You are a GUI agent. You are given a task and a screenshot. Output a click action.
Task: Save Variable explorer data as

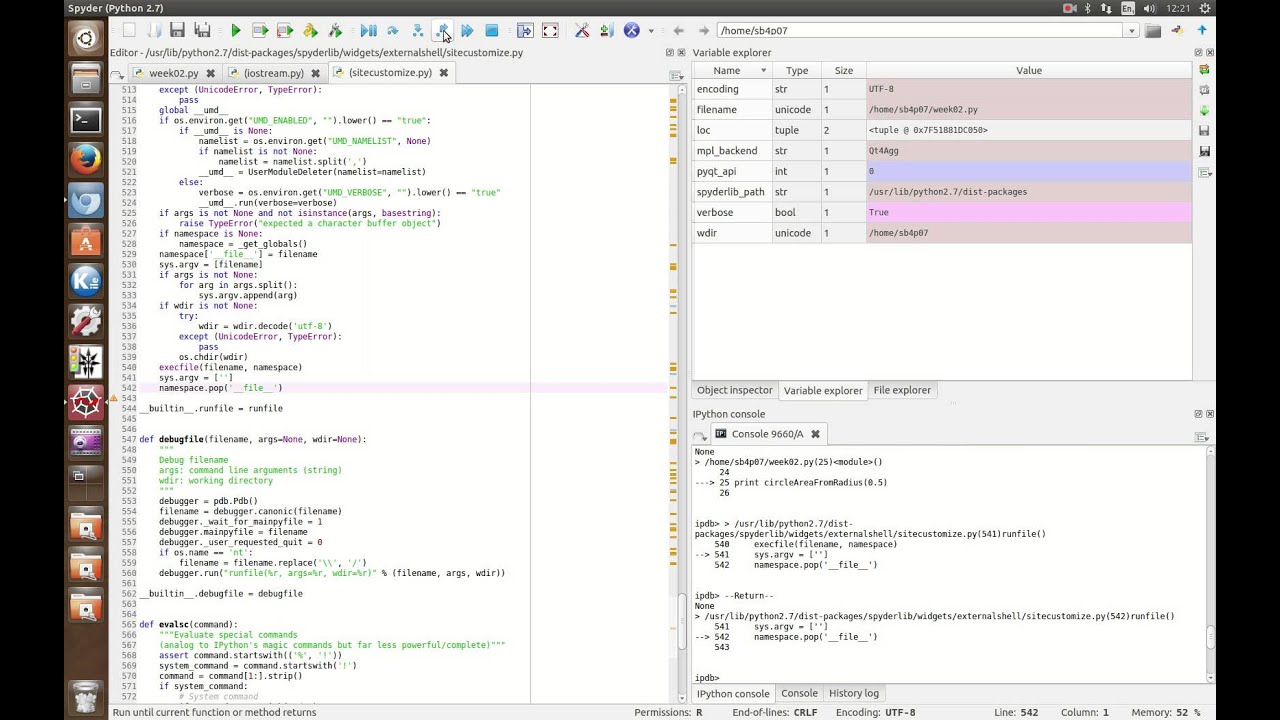coord(1204,151)
